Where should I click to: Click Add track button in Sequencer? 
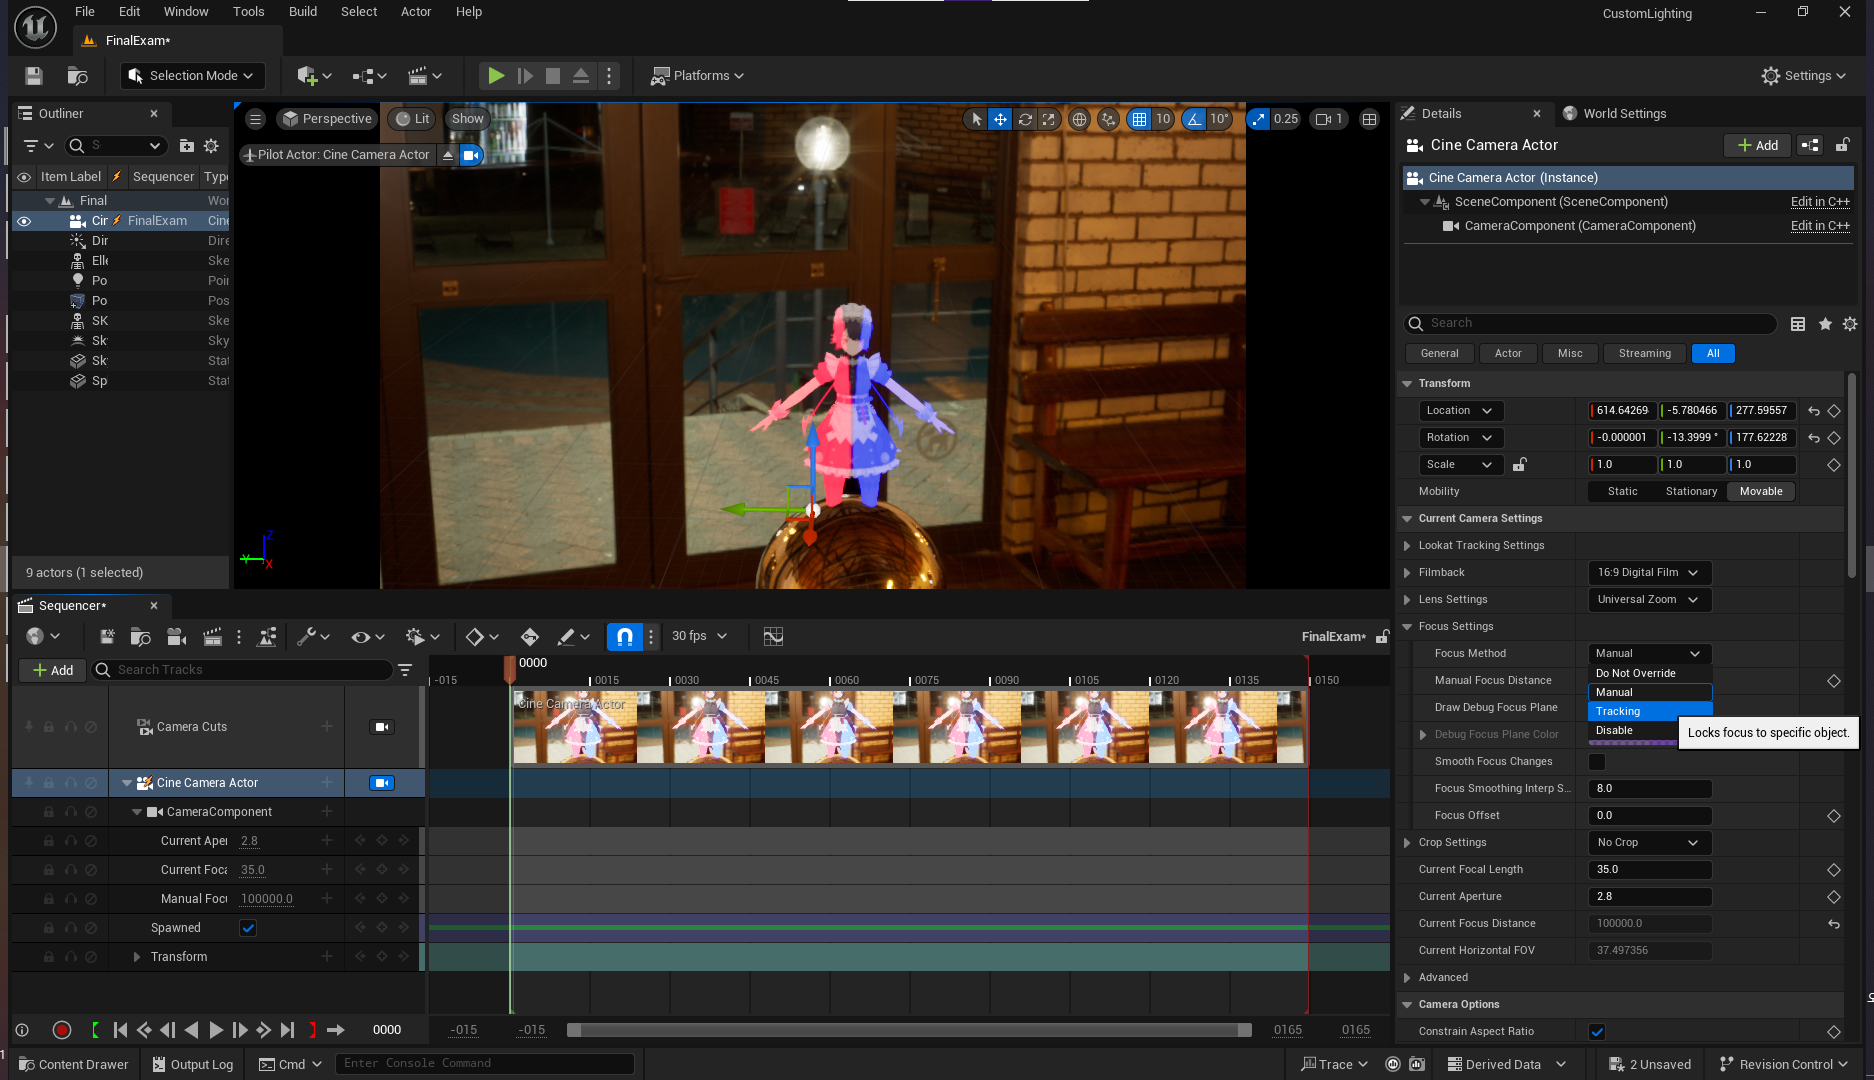tap(53, 671)
